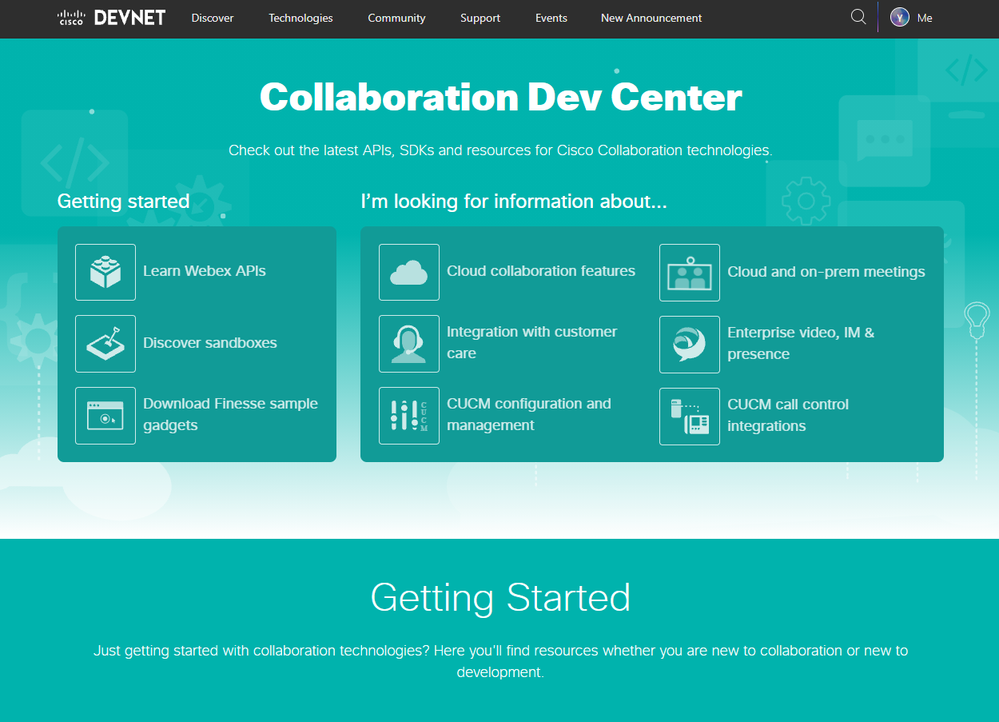Click the sandbox shovel icon
Screen dimensions: 999x722
105,343
